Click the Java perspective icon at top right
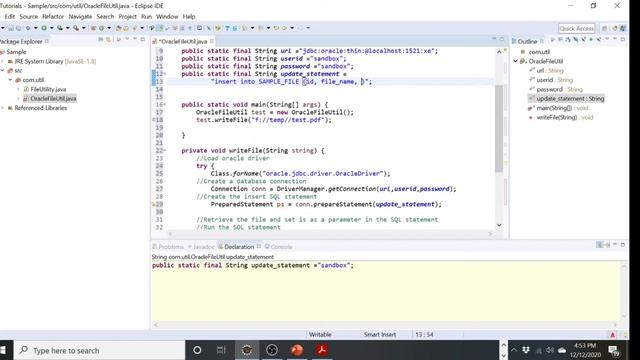This screenshot has width=640, height=360. pyautogui.click(x=622, y=29)
